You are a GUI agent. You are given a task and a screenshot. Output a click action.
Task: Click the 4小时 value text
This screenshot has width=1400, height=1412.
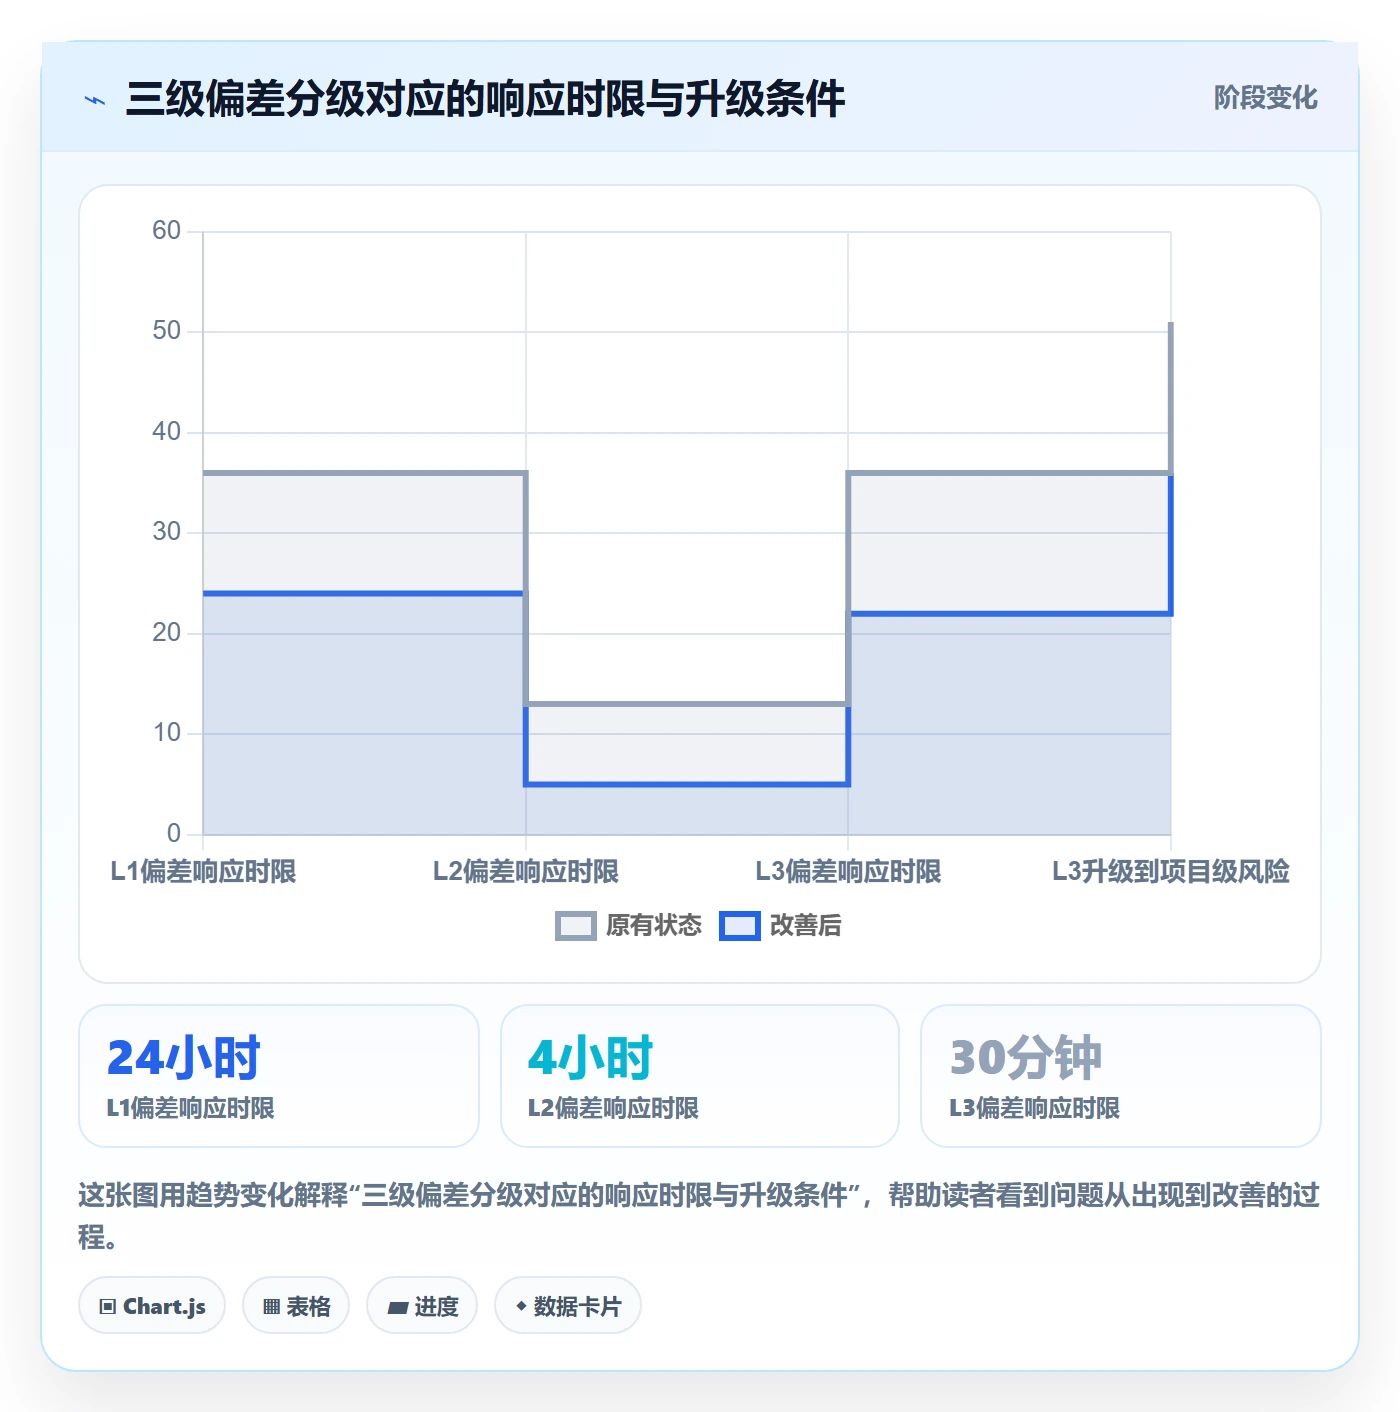591,1058
